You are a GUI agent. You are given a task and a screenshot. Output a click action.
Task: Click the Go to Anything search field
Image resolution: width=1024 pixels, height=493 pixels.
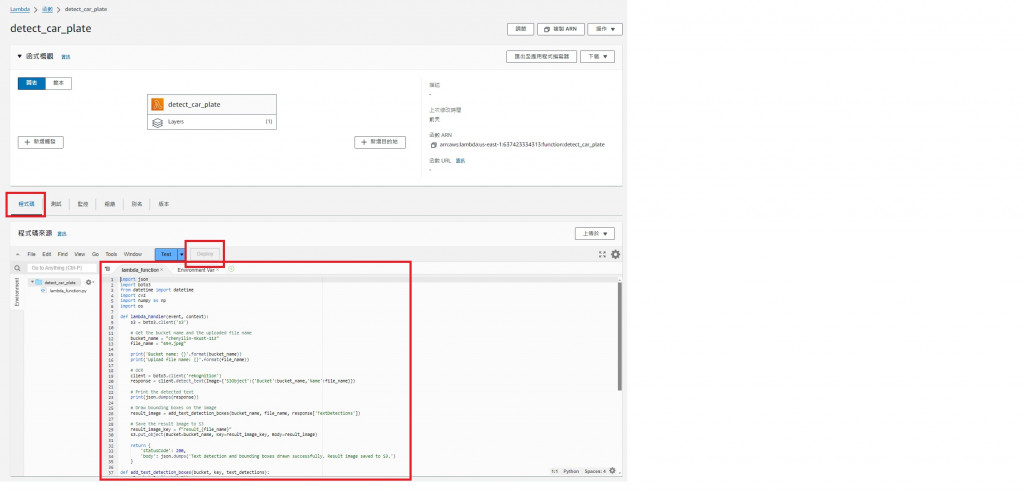point(61,268)
